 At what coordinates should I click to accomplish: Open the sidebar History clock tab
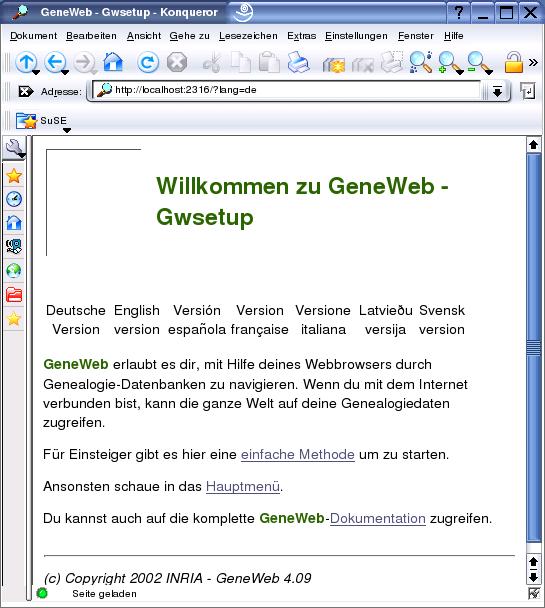[x=14, y=199]
